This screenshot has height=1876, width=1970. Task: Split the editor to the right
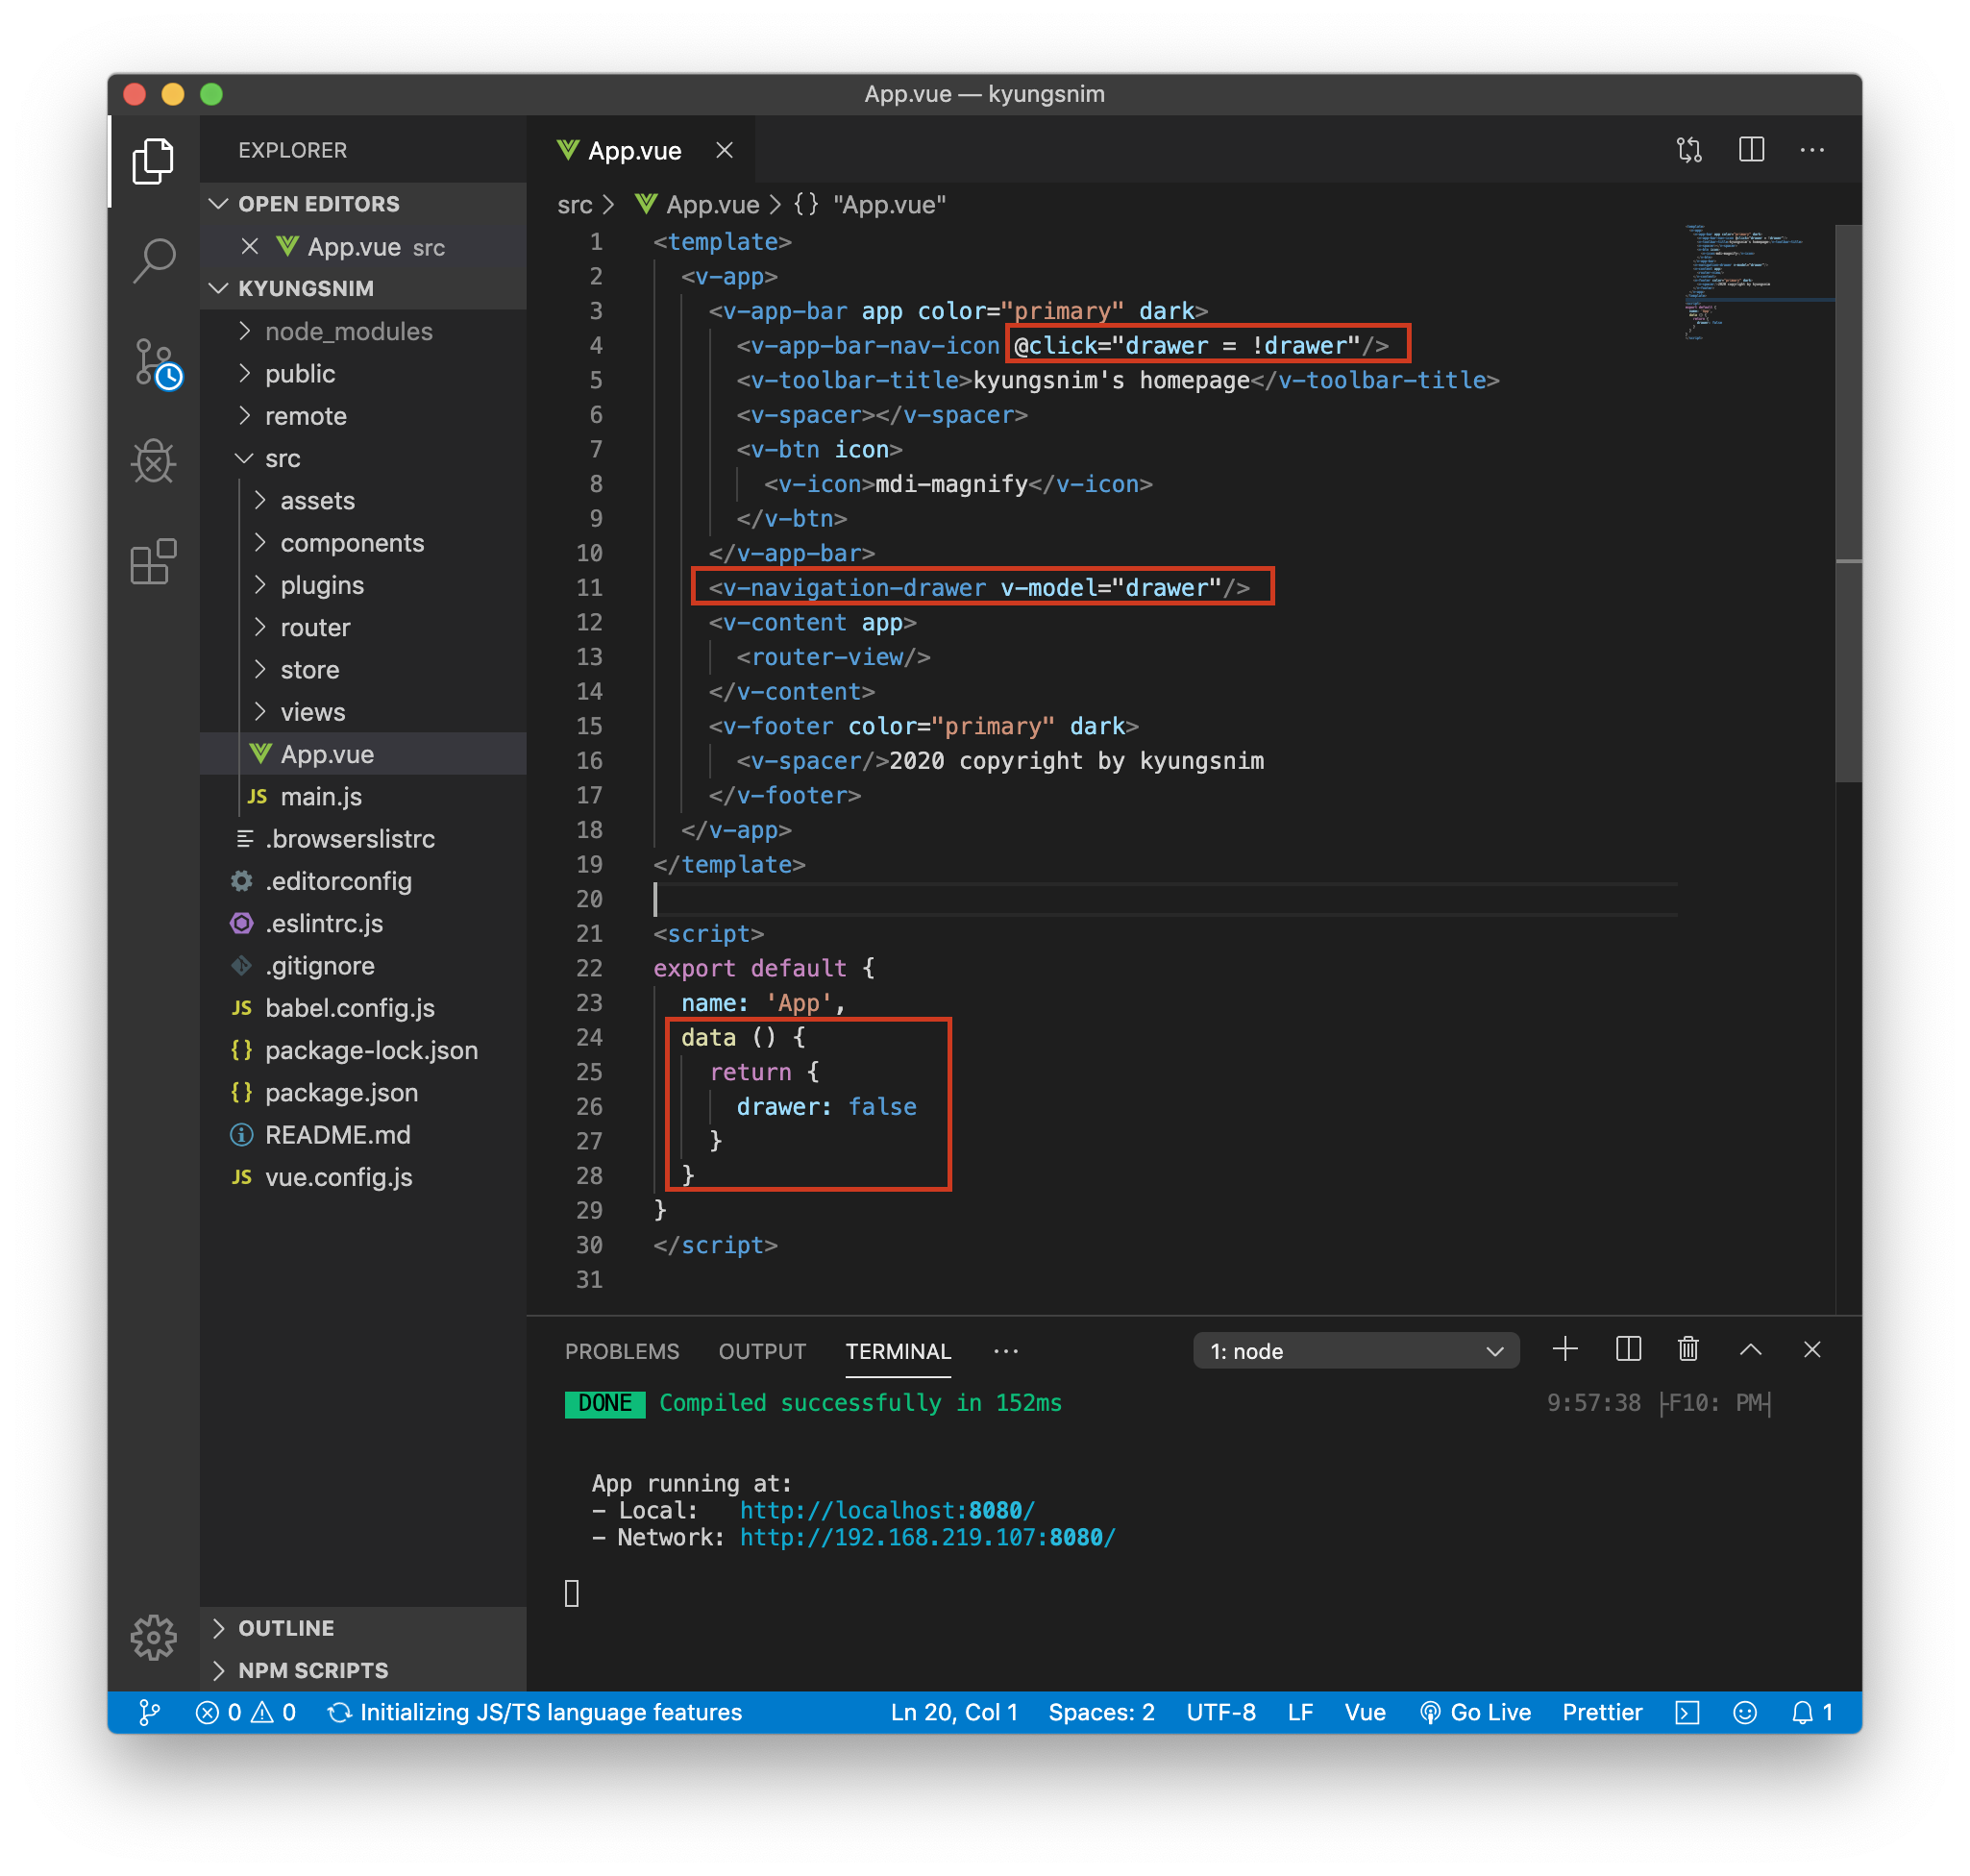[1751, 150]
